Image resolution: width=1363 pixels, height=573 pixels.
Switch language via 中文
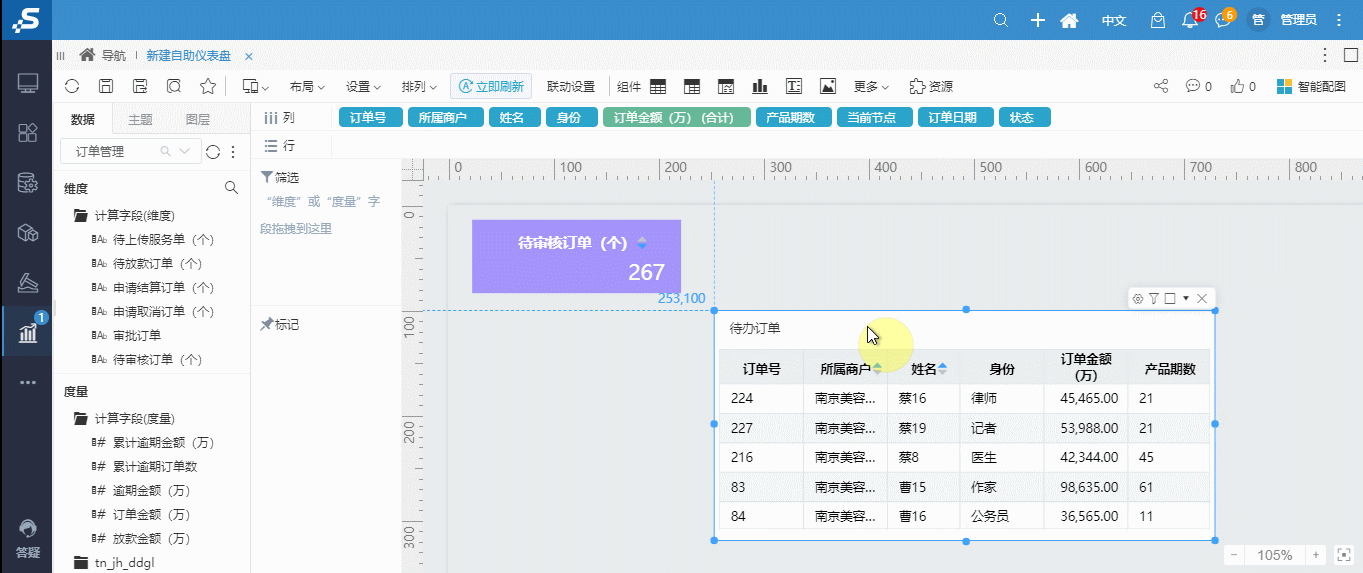[x=1113, y=20]
